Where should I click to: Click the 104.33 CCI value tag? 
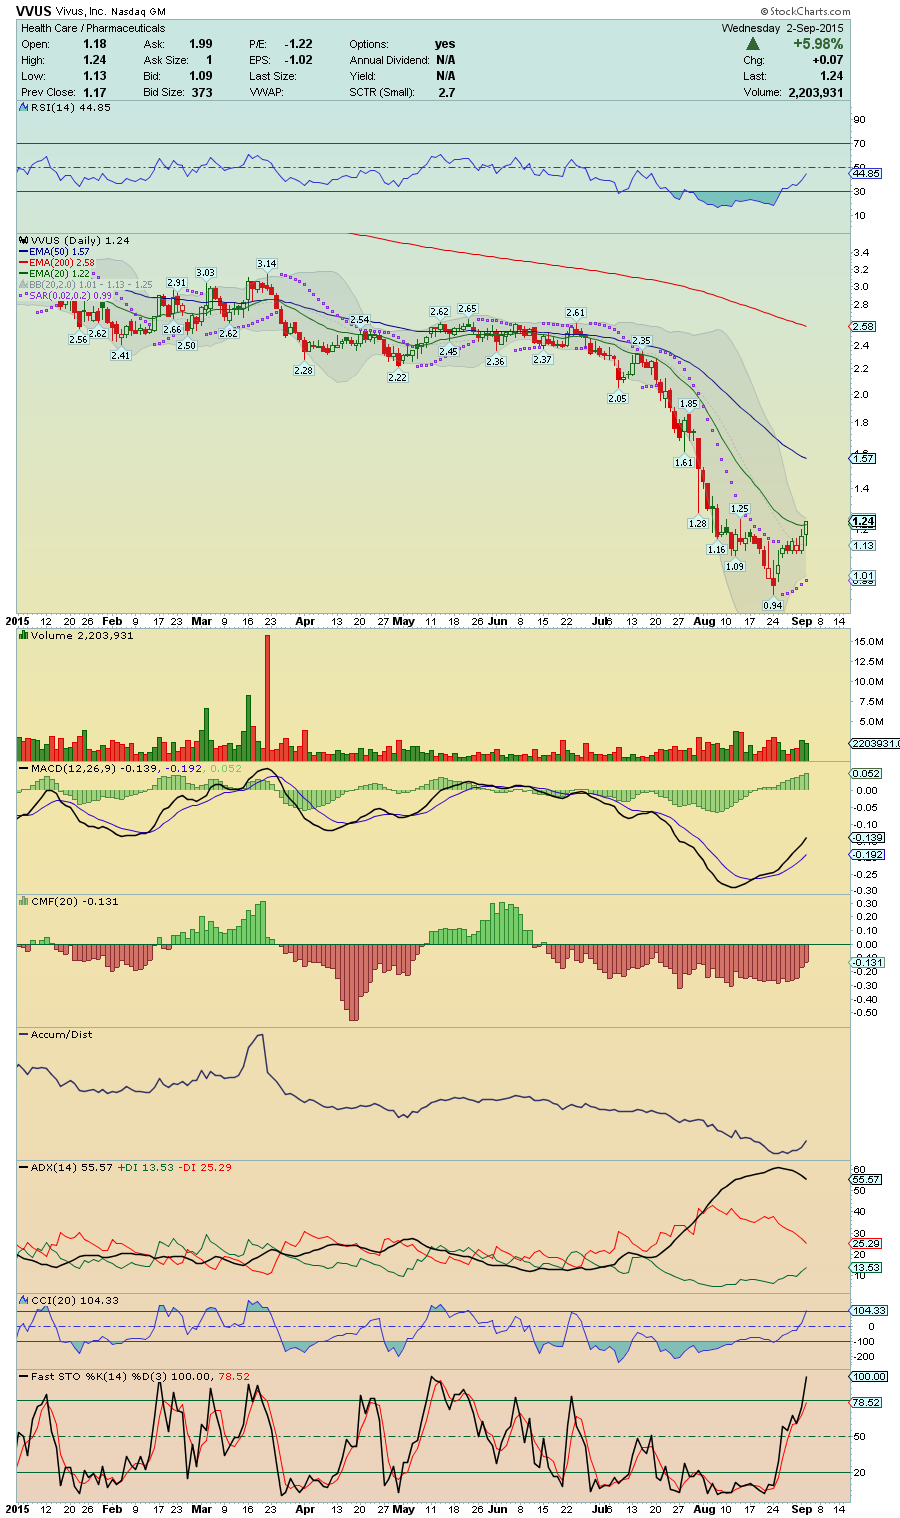pyautogui.click(x=868, y=1310)
